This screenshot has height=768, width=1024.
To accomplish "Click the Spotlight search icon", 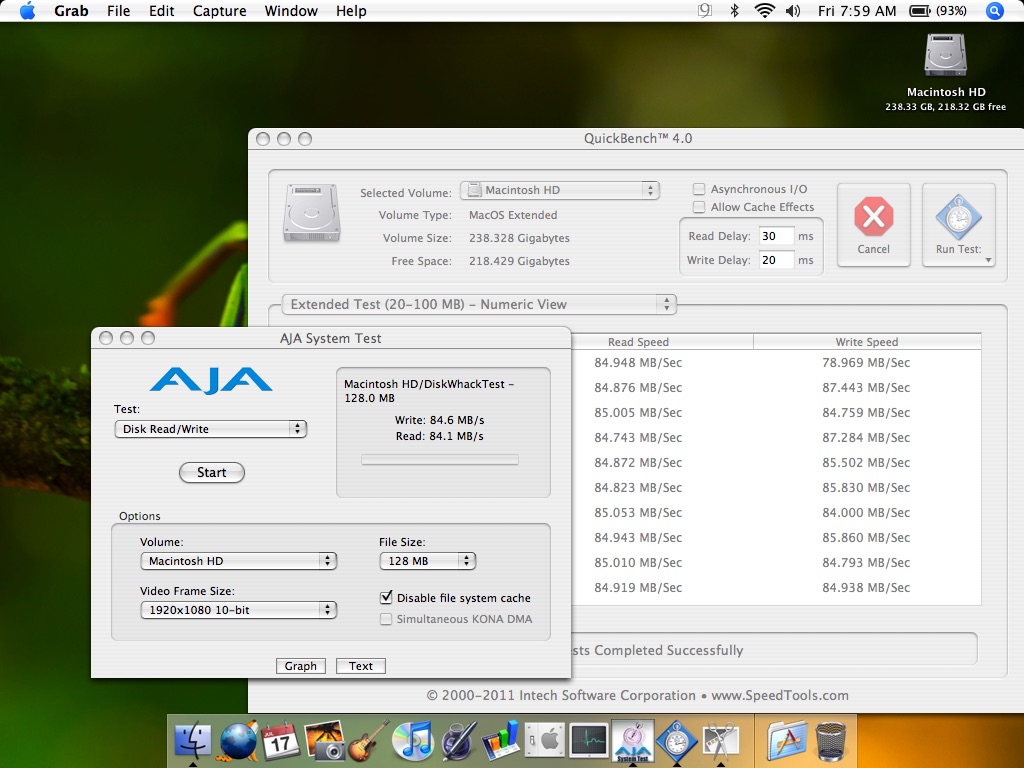I will pyautogui.click(x=994, y=11).
